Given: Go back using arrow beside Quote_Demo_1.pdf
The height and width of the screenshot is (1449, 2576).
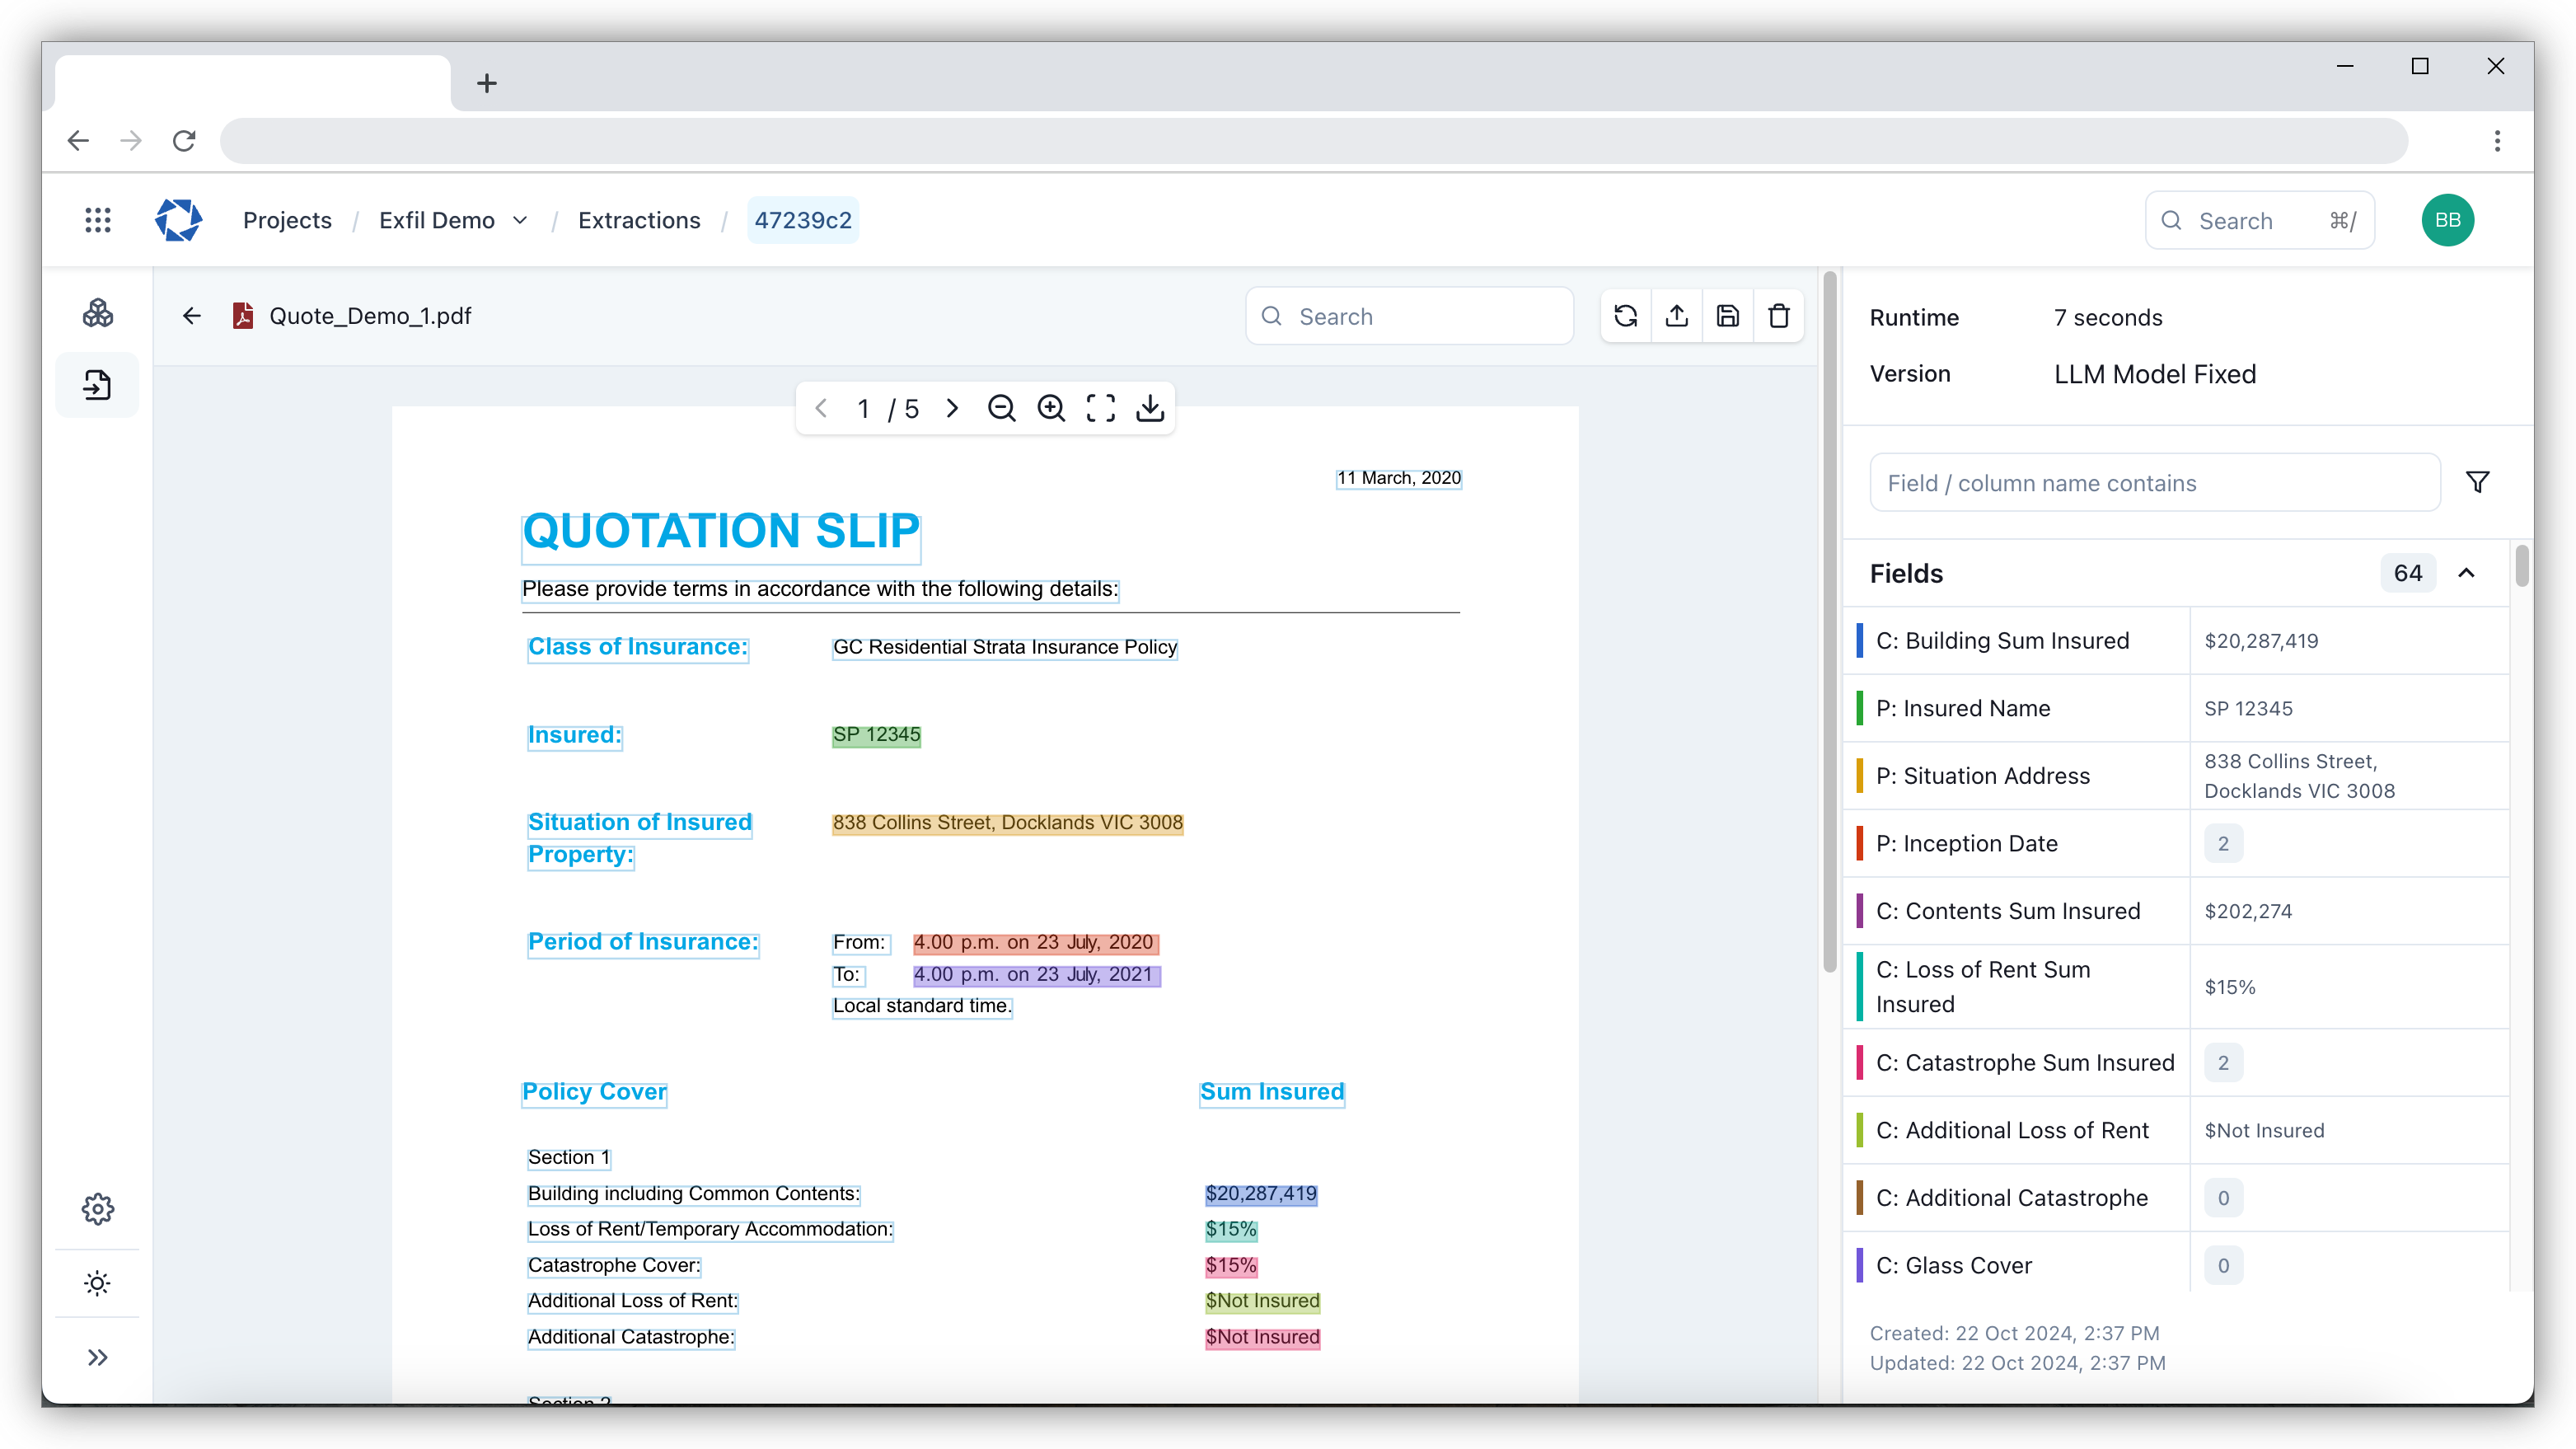Looking at the screenshot, I should click(x=192, y=316).
